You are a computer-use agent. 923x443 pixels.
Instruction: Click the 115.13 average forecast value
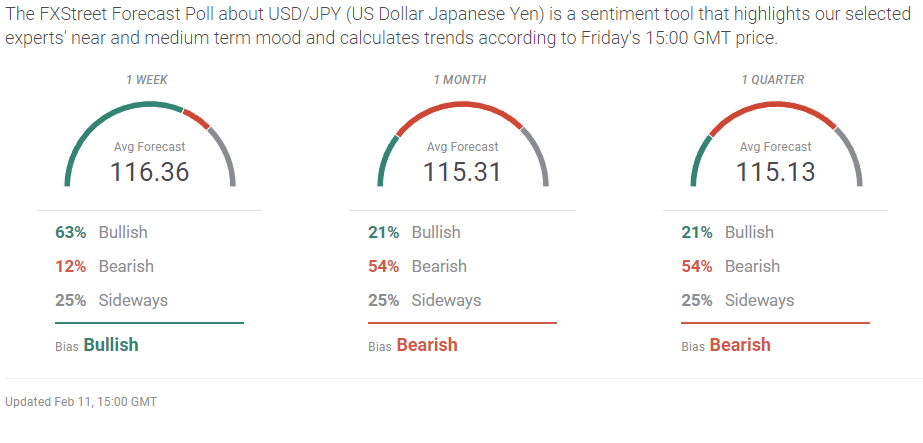coord(775,172)
